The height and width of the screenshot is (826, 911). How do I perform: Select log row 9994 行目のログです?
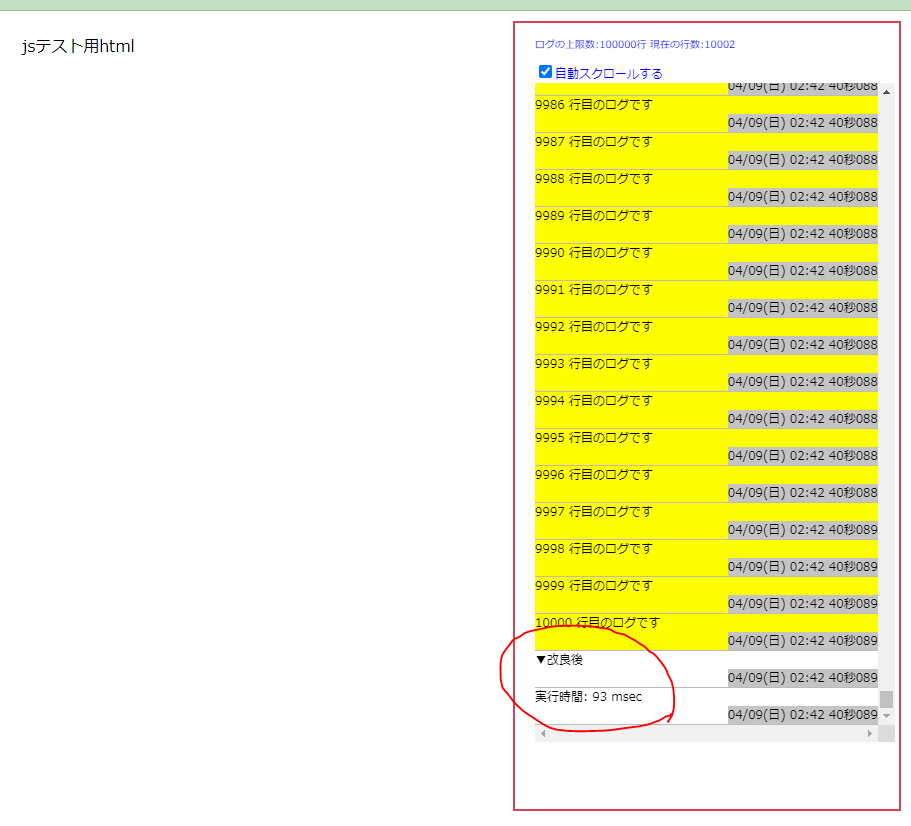(x=706, y=410)
